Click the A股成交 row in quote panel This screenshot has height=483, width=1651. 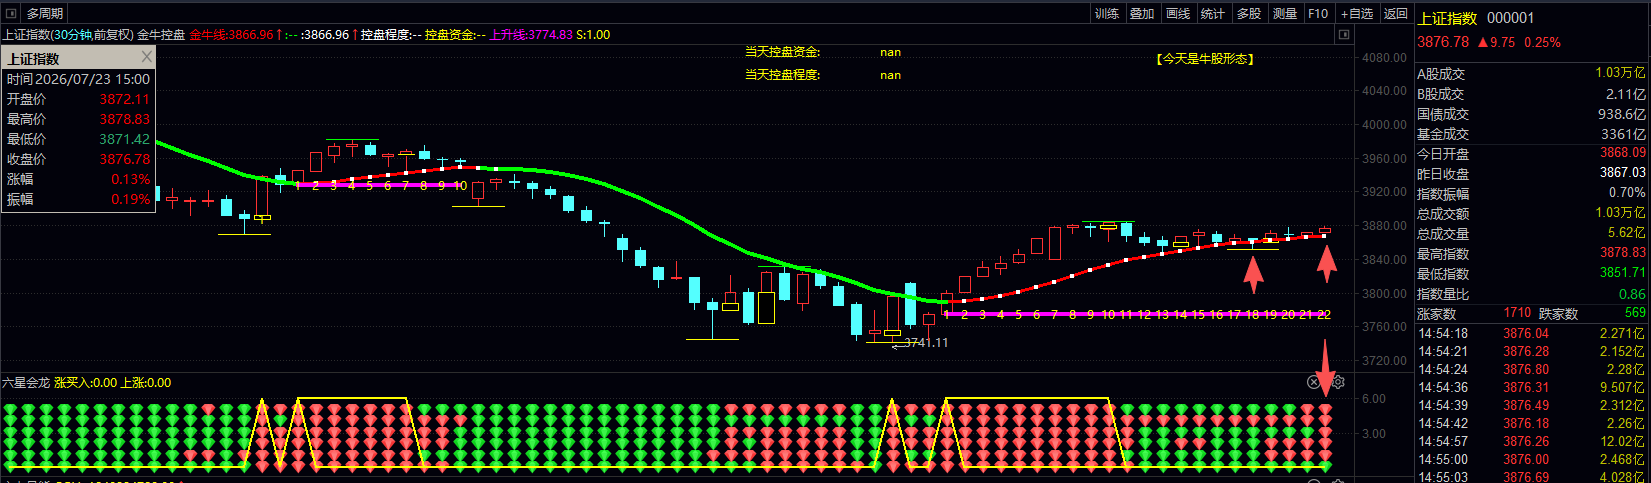[1531, 73]
